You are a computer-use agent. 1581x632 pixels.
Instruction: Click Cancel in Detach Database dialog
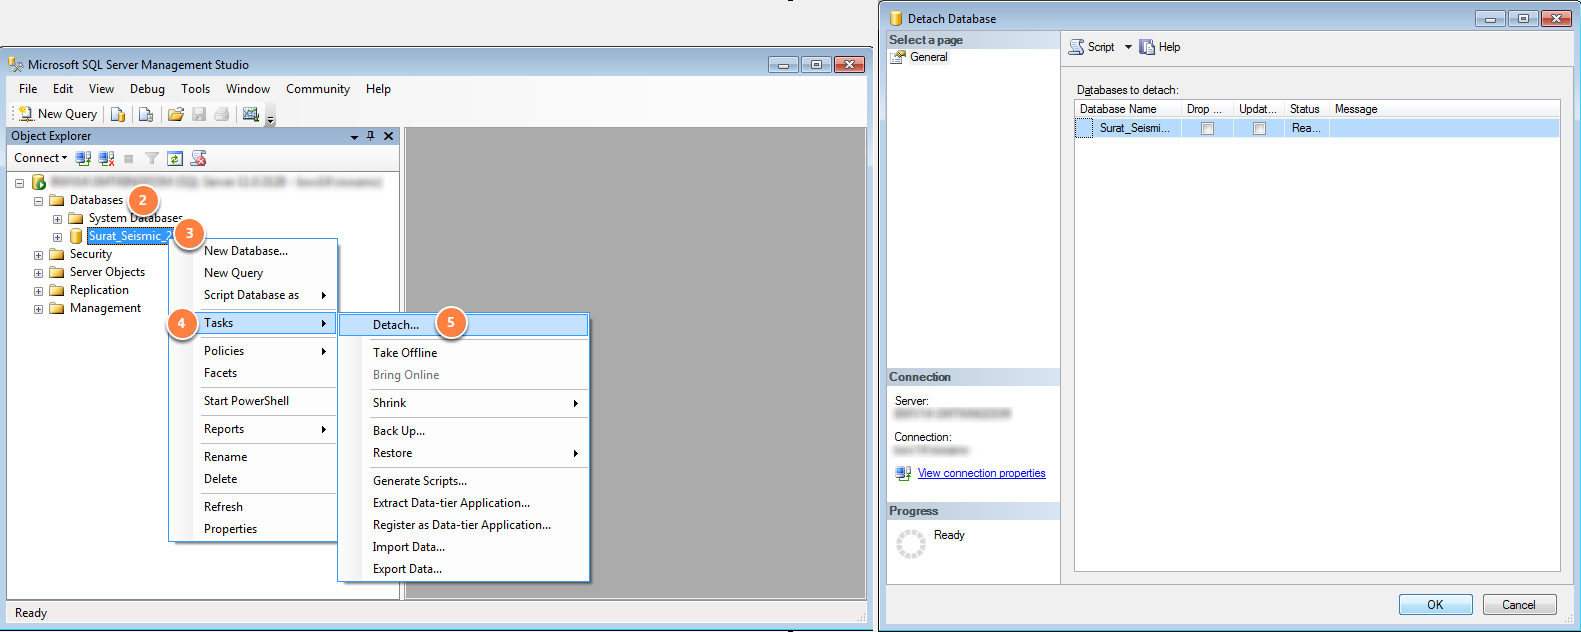pos(1518,605)
